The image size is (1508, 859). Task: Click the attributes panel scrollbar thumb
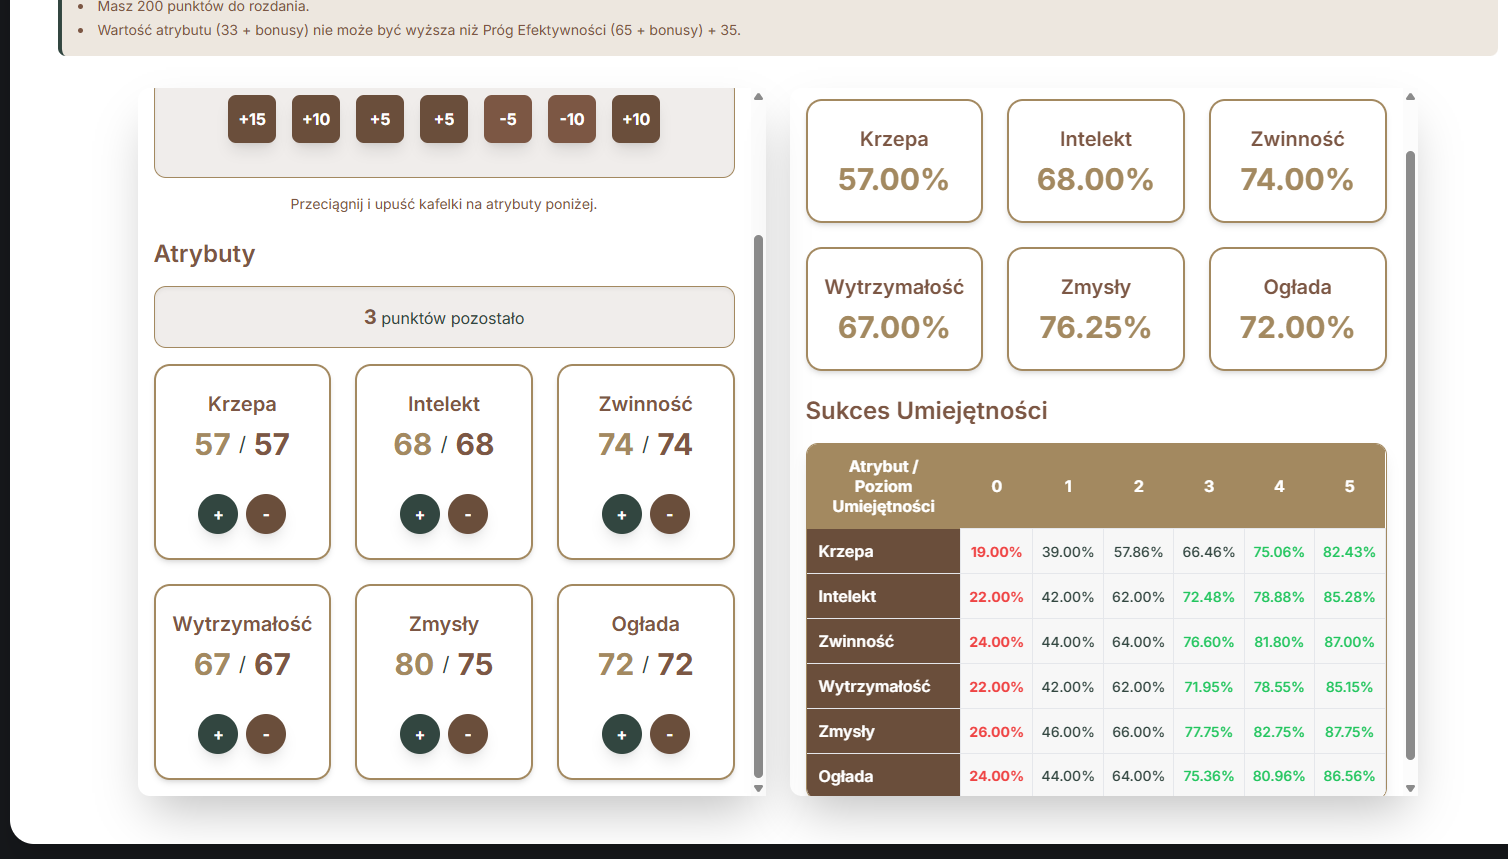click(x=758, y=500)
